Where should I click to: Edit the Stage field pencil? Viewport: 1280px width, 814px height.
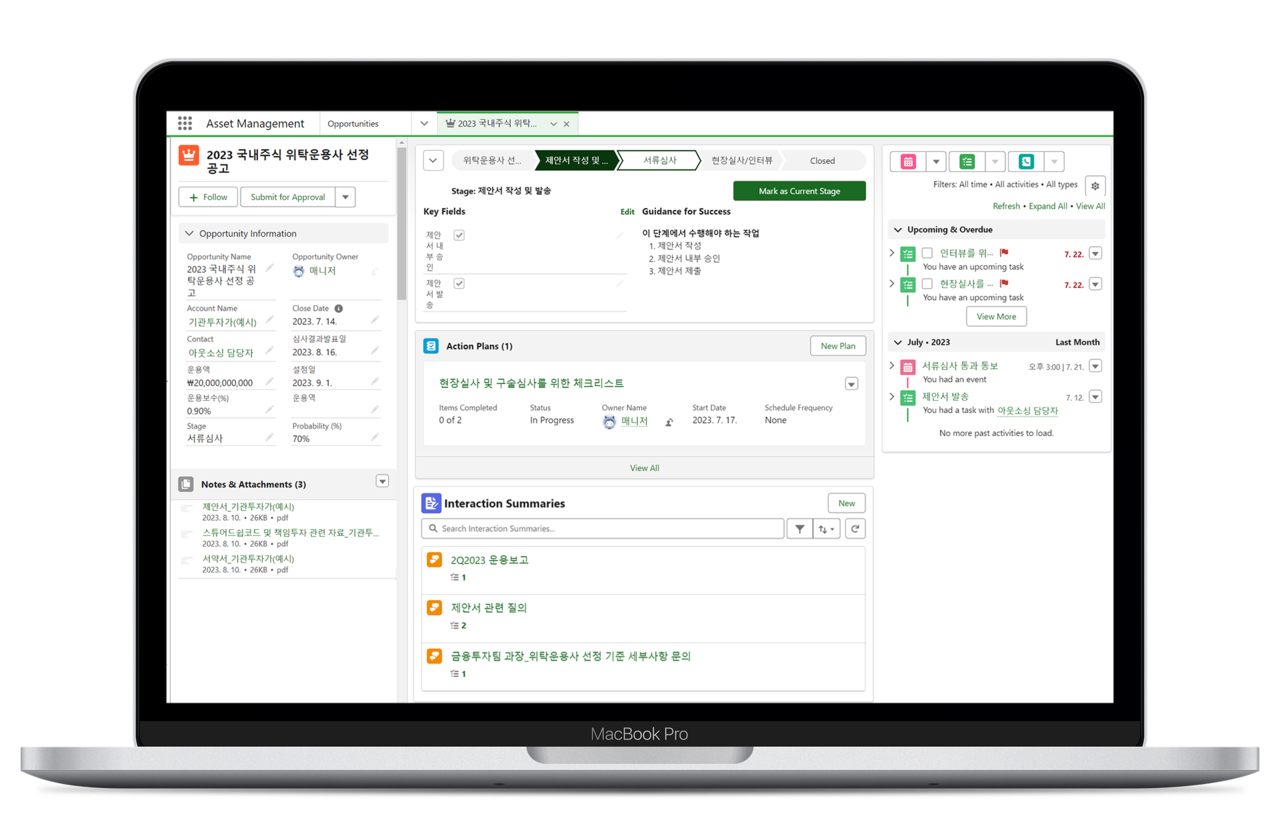tap(269, 437)
